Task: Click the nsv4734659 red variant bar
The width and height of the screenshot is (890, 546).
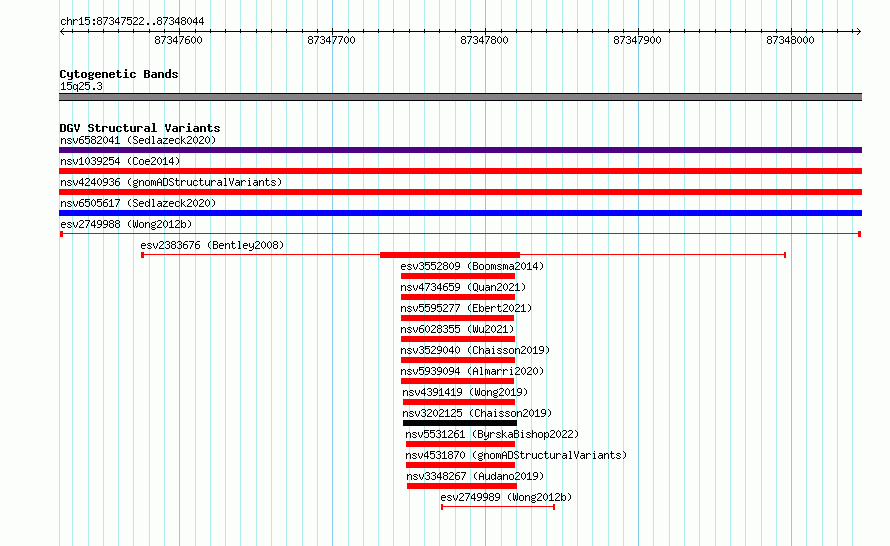Action: coord(457,297)
